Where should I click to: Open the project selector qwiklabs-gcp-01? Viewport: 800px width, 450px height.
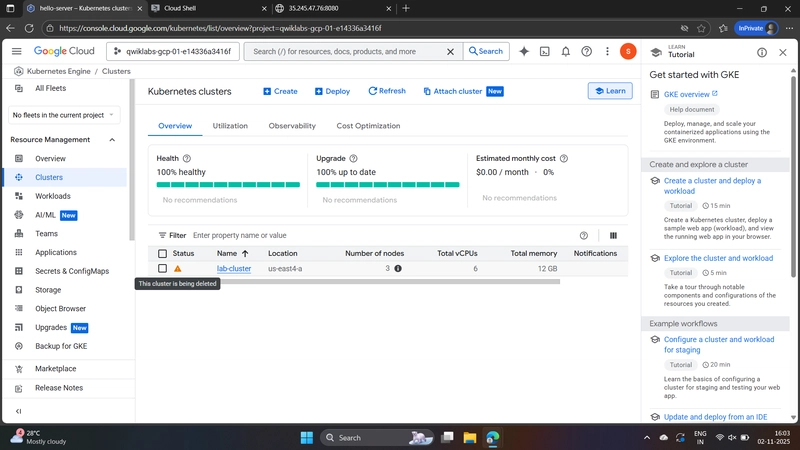click(x=189, y=51)
